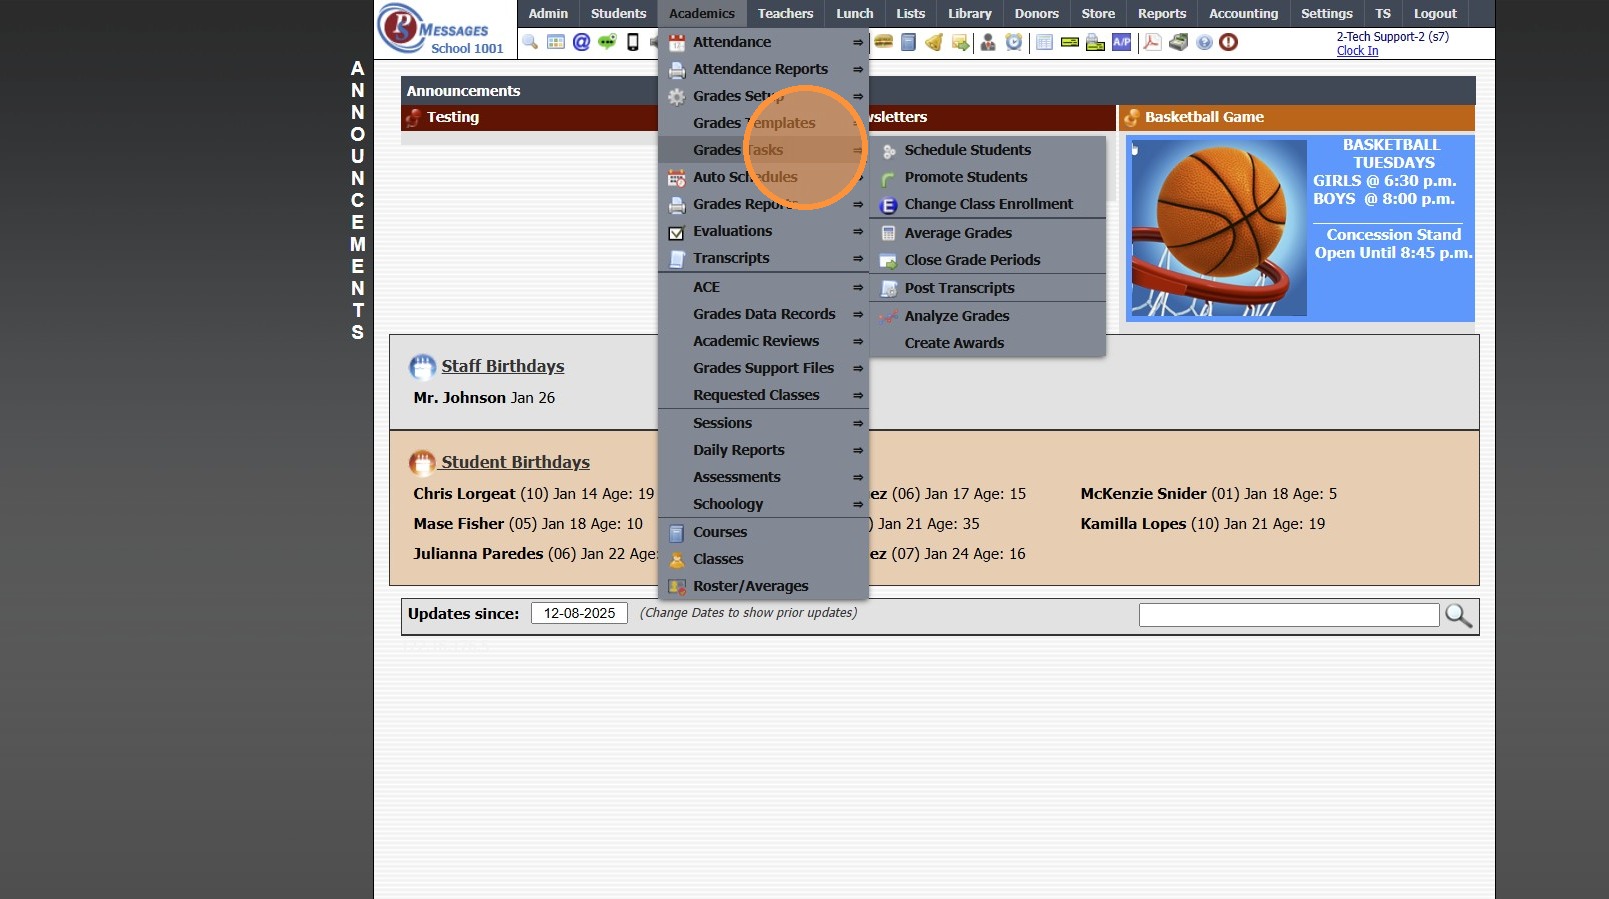This screenshot has width=1609, height=899.
Task: Open the Reports menu in the top bar
Action: 1161,14
